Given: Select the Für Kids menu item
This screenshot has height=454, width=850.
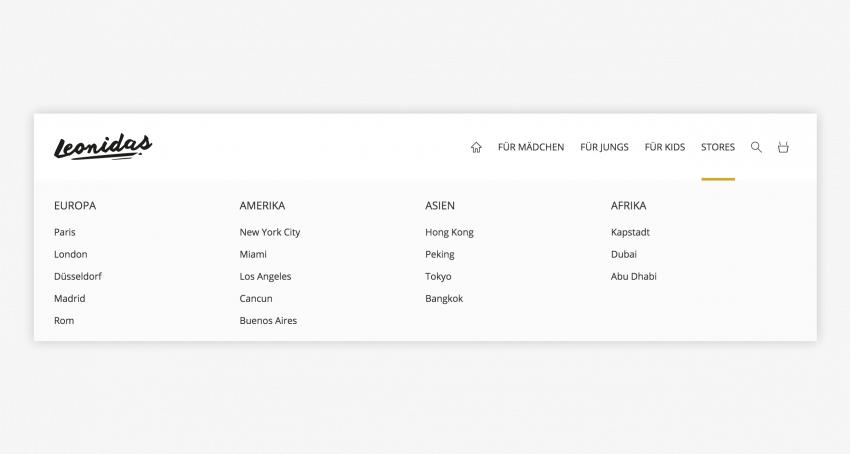Looking at the screenshot, I should pyautogui.click(x=665, y=147).
